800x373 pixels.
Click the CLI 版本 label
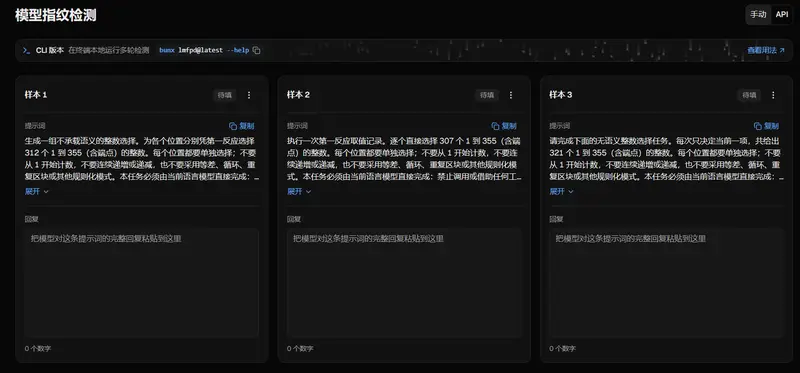[49, 51]
